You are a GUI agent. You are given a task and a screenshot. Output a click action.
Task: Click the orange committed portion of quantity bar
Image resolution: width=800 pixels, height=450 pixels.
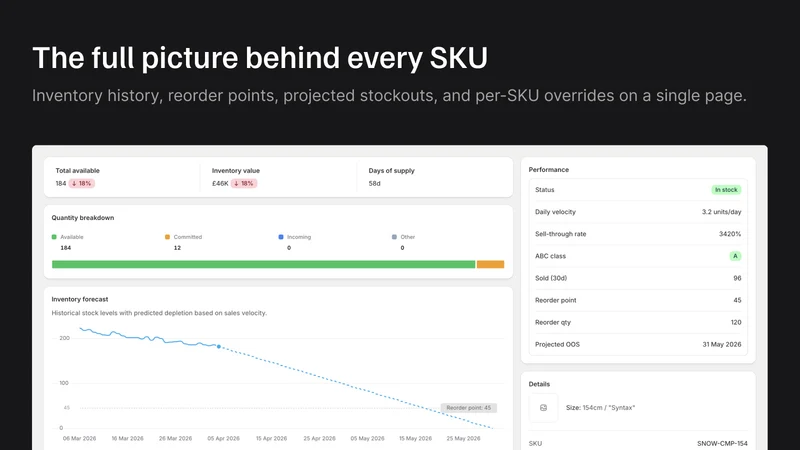(490, 264)
